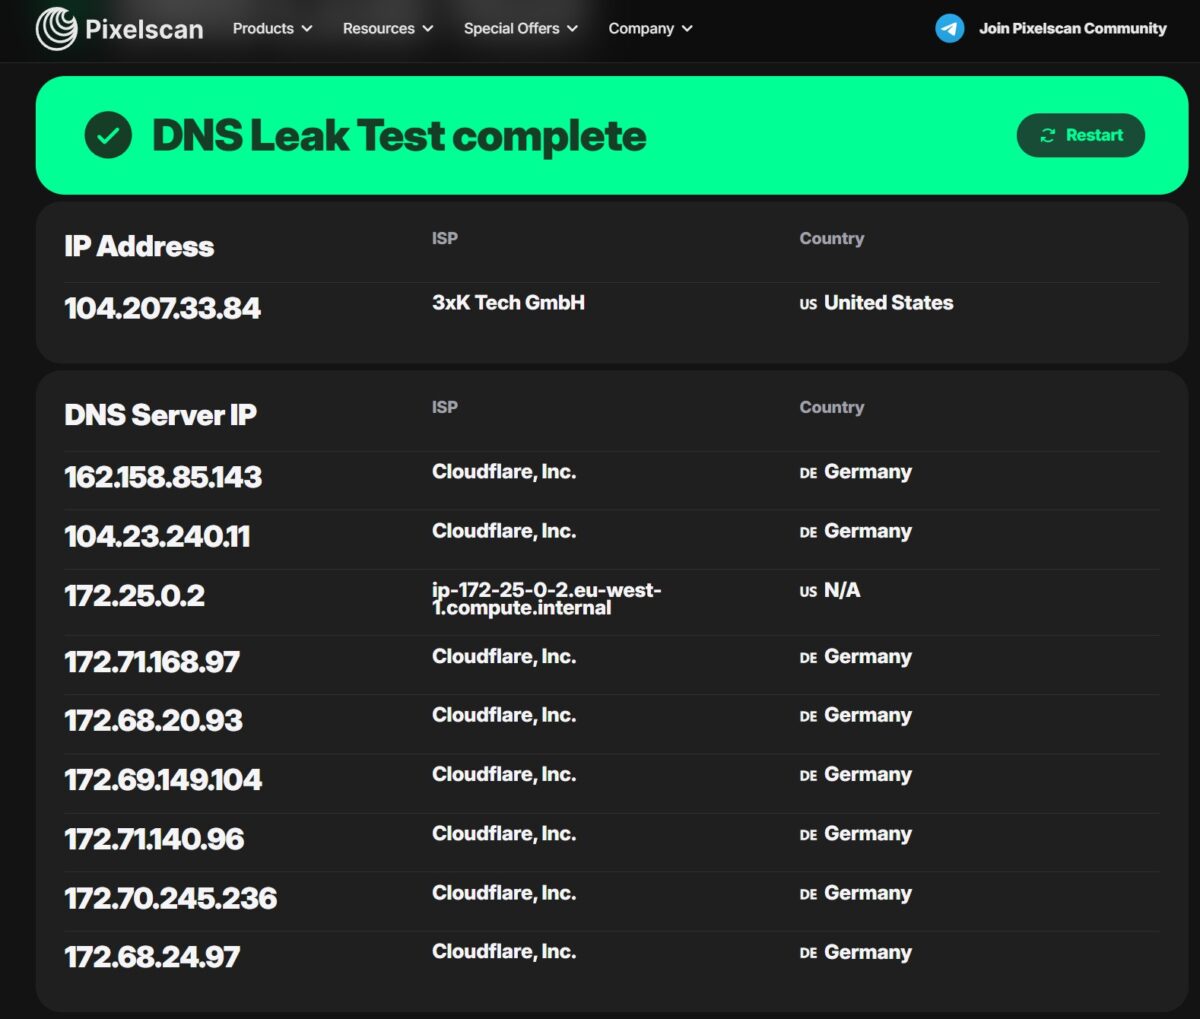The width and height of the screenshot is (1200, 1019).
Task: Select IP address 104.207.33.84
Action: point(162,308)
